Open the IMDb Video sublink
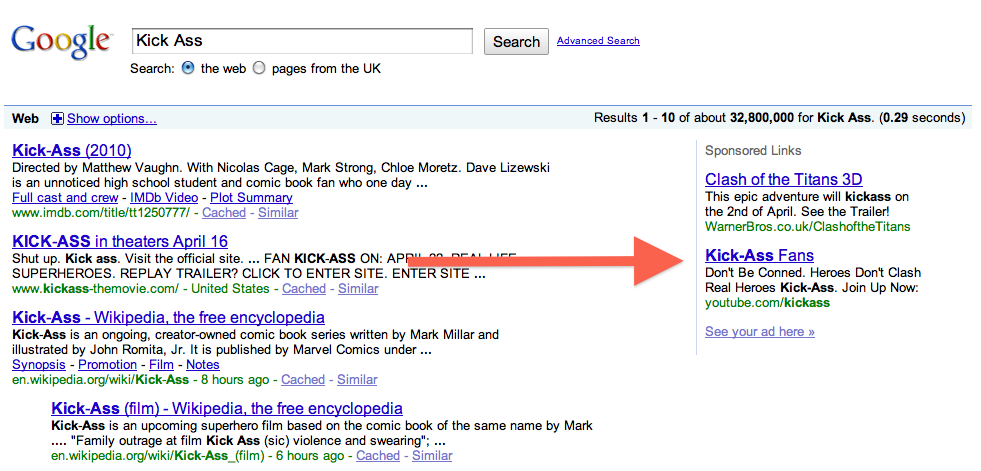This screenshot has height=471, width=981. pyautogui.click(x=164, y=198)
